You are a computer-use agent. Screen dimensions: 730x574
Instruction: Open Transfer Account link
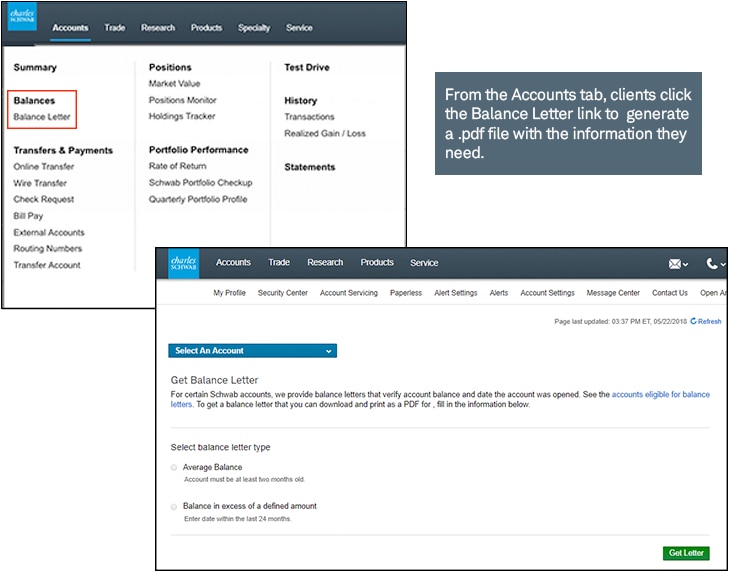[47, 265]
